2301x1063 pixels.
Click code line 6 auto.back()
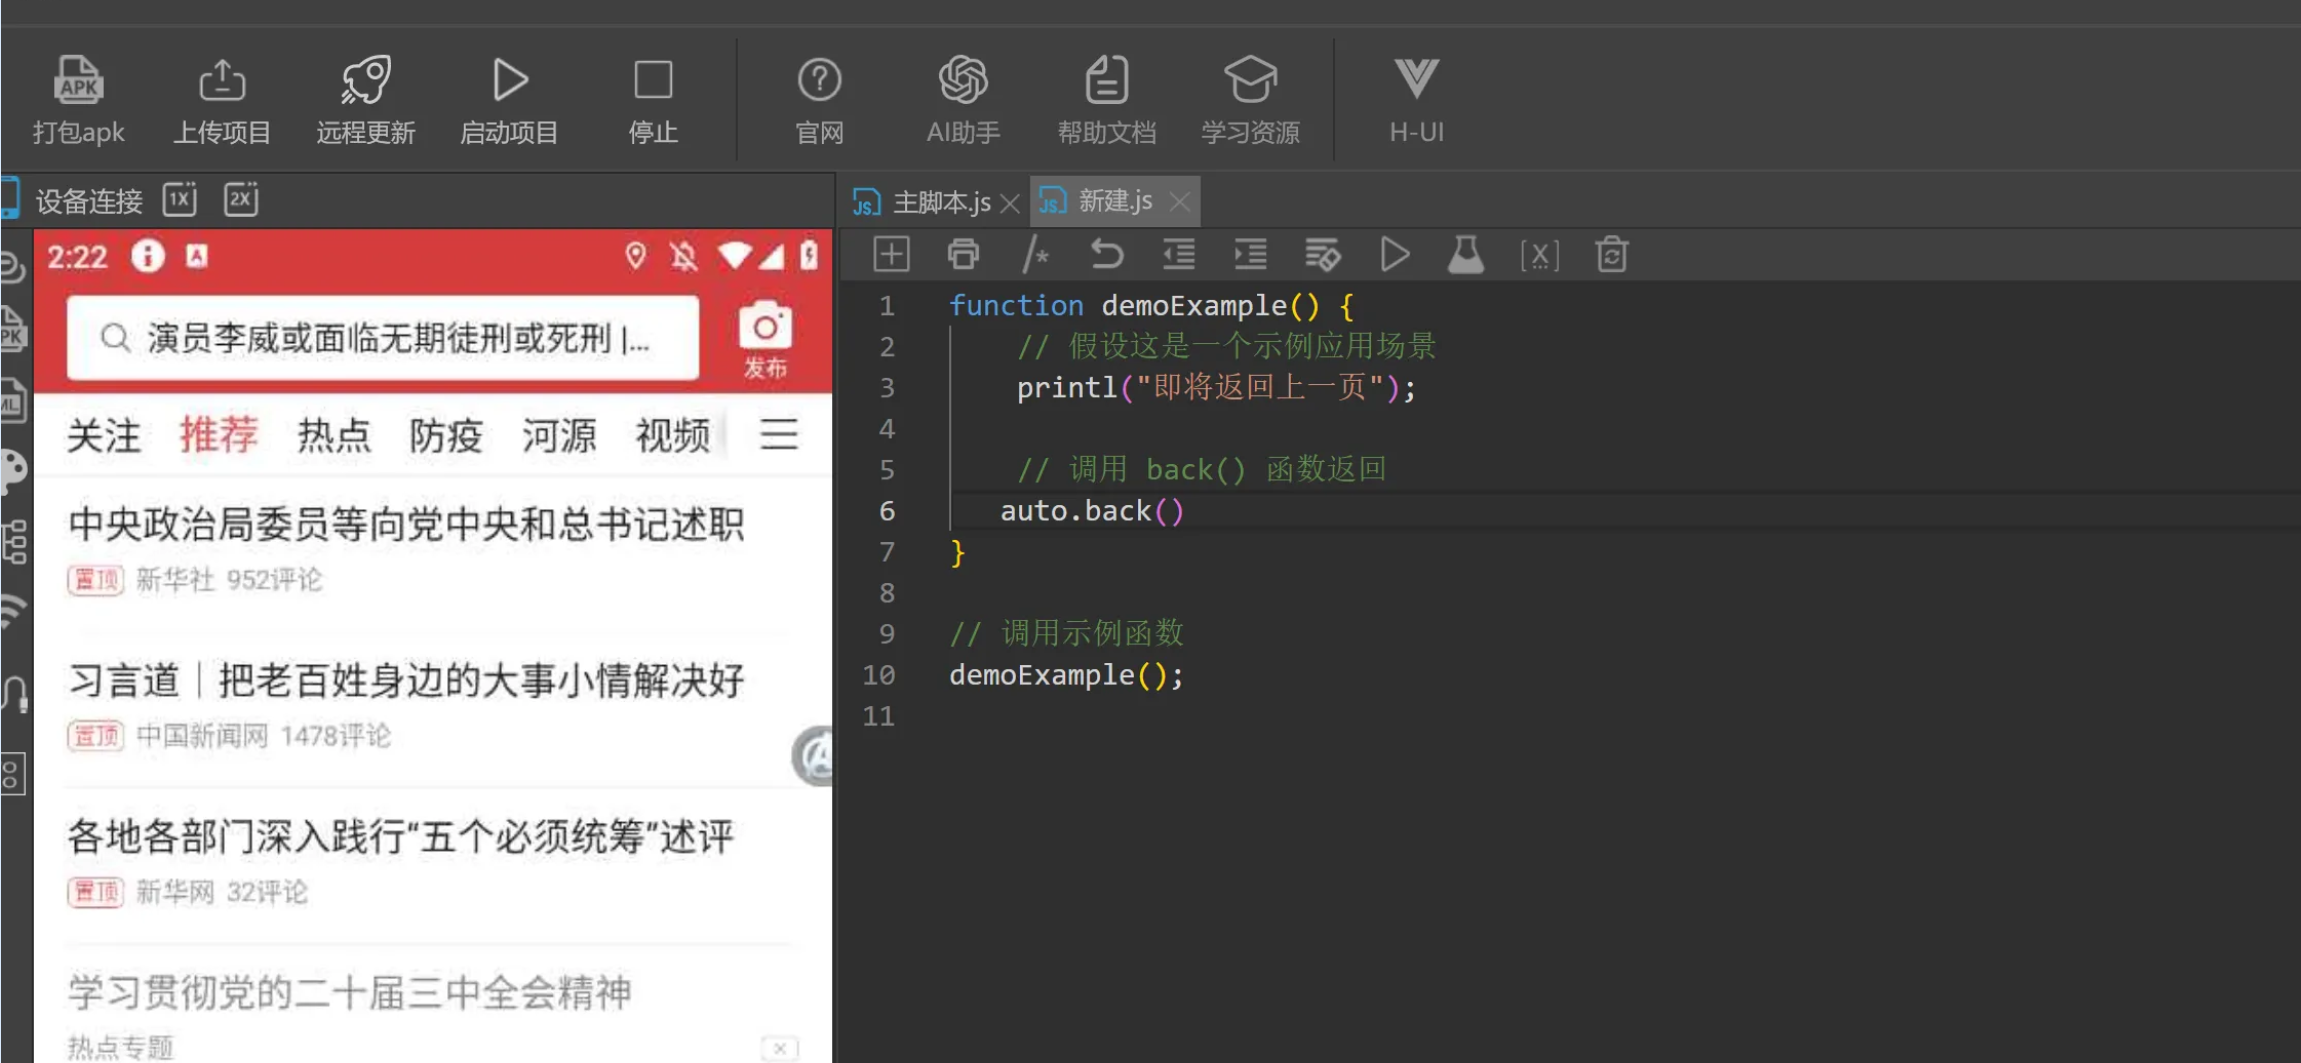point(1092,511)
